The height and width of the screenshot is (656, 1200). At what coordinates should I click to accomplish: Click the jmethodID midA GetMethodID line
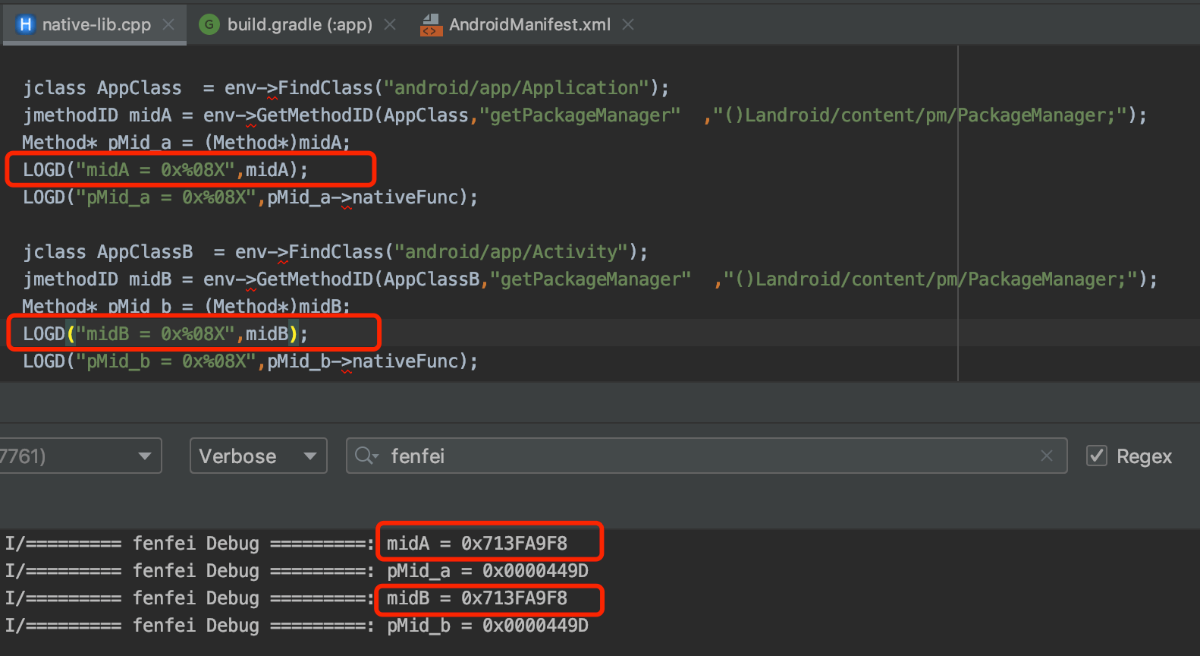585,115
